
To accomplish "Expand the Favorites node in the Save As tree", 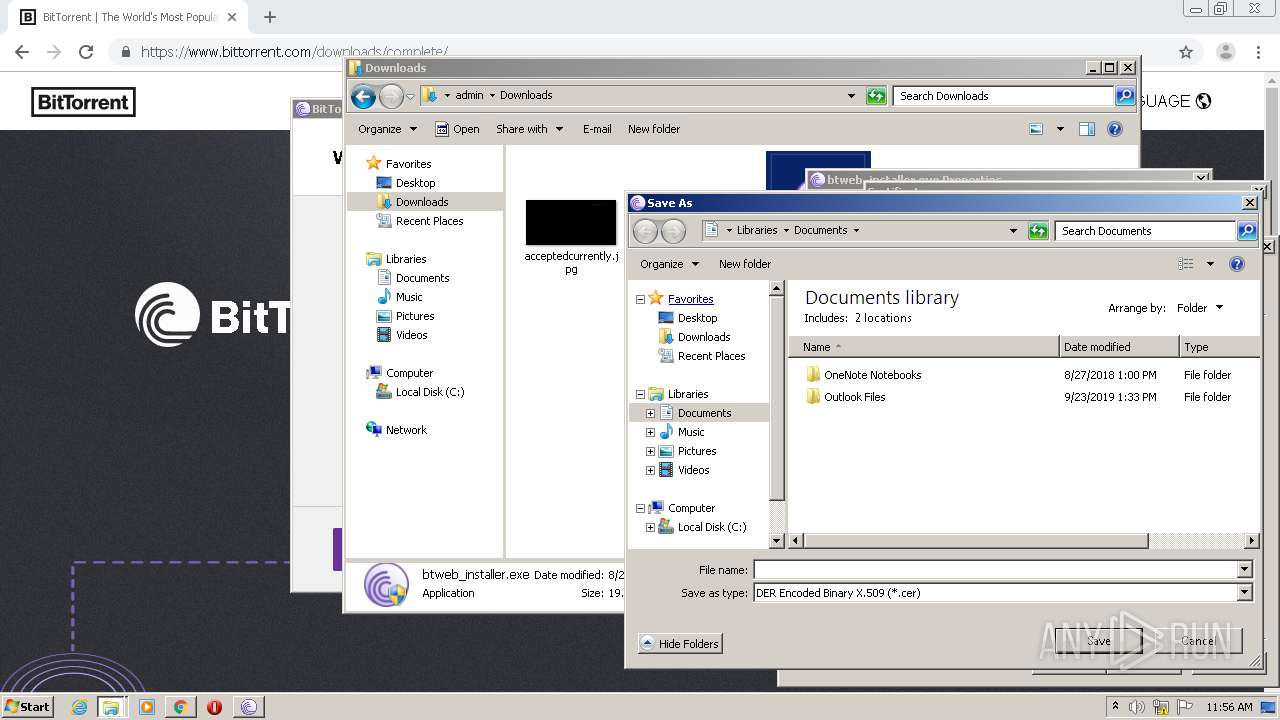I will coord(641,299).
